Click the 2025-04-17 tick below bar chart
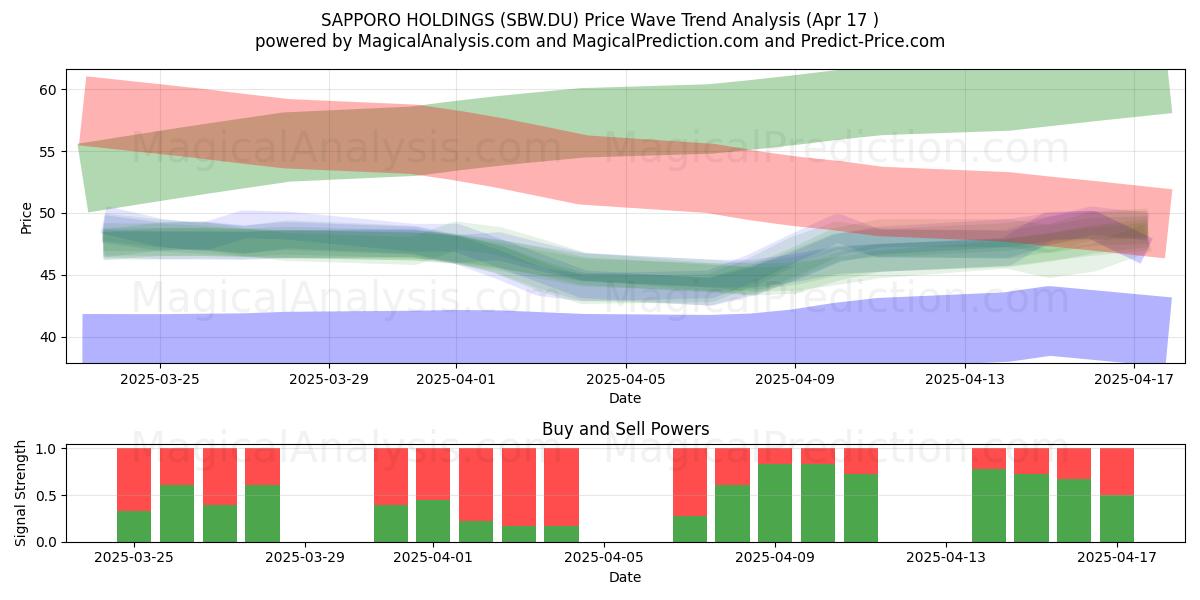The width and height of the screenshot is (1200, 600). click(1117, 558)
